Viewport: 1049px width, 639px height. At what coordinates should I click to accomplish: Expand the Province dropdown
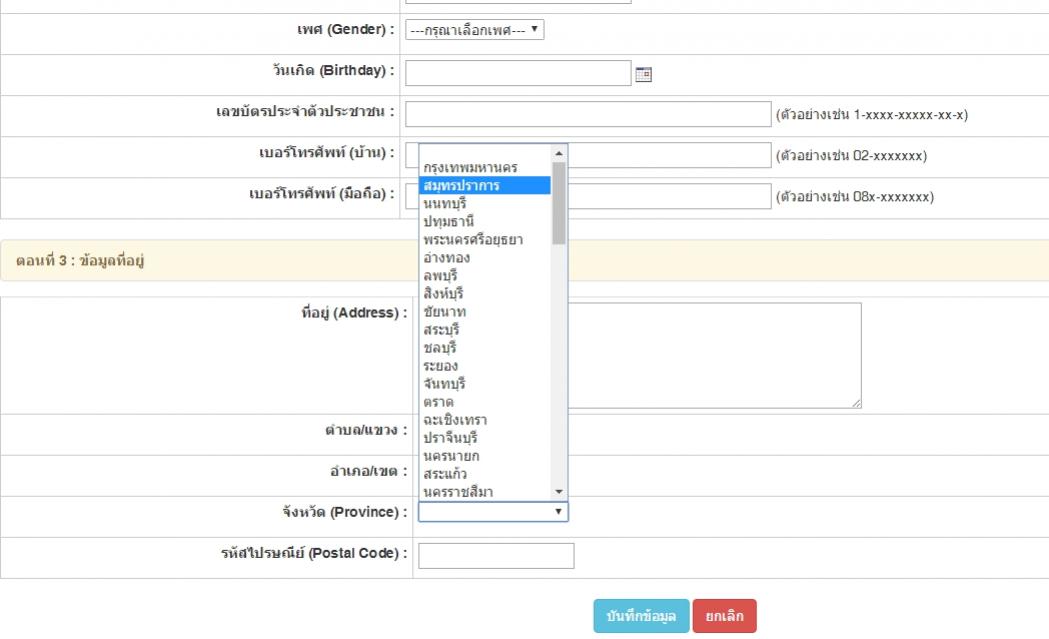click(493, 511)
